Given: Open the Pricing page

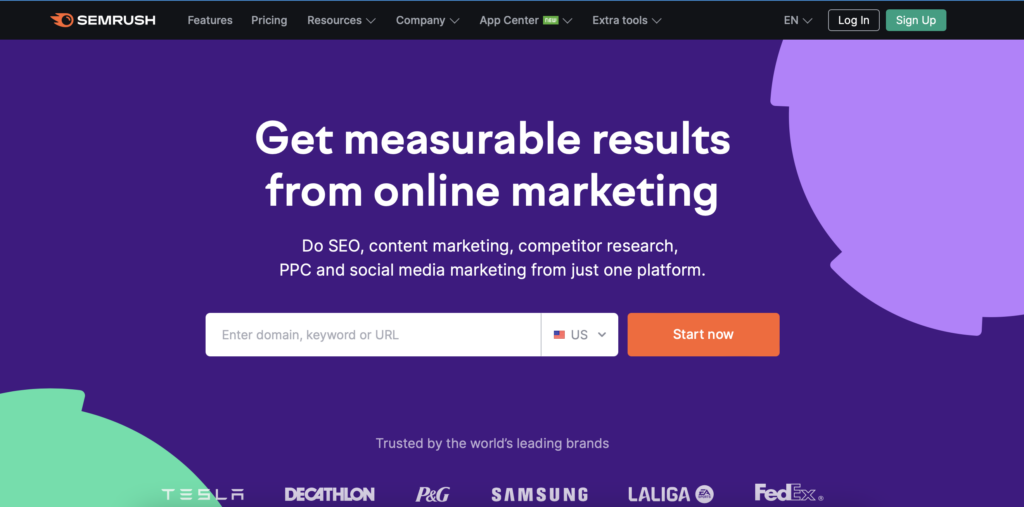Looking at the screenshot, I should (269, 20).
